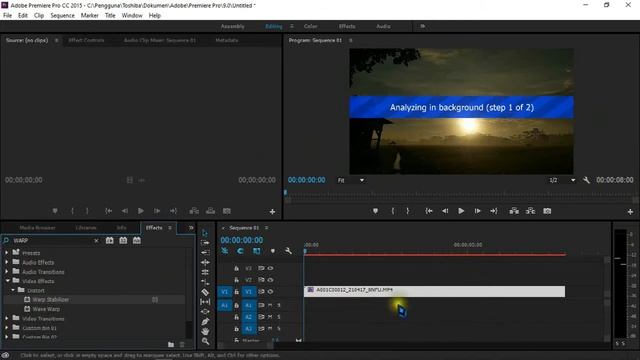Open Program monitor button editor plus
640x360 pixels.
[630, 211]
